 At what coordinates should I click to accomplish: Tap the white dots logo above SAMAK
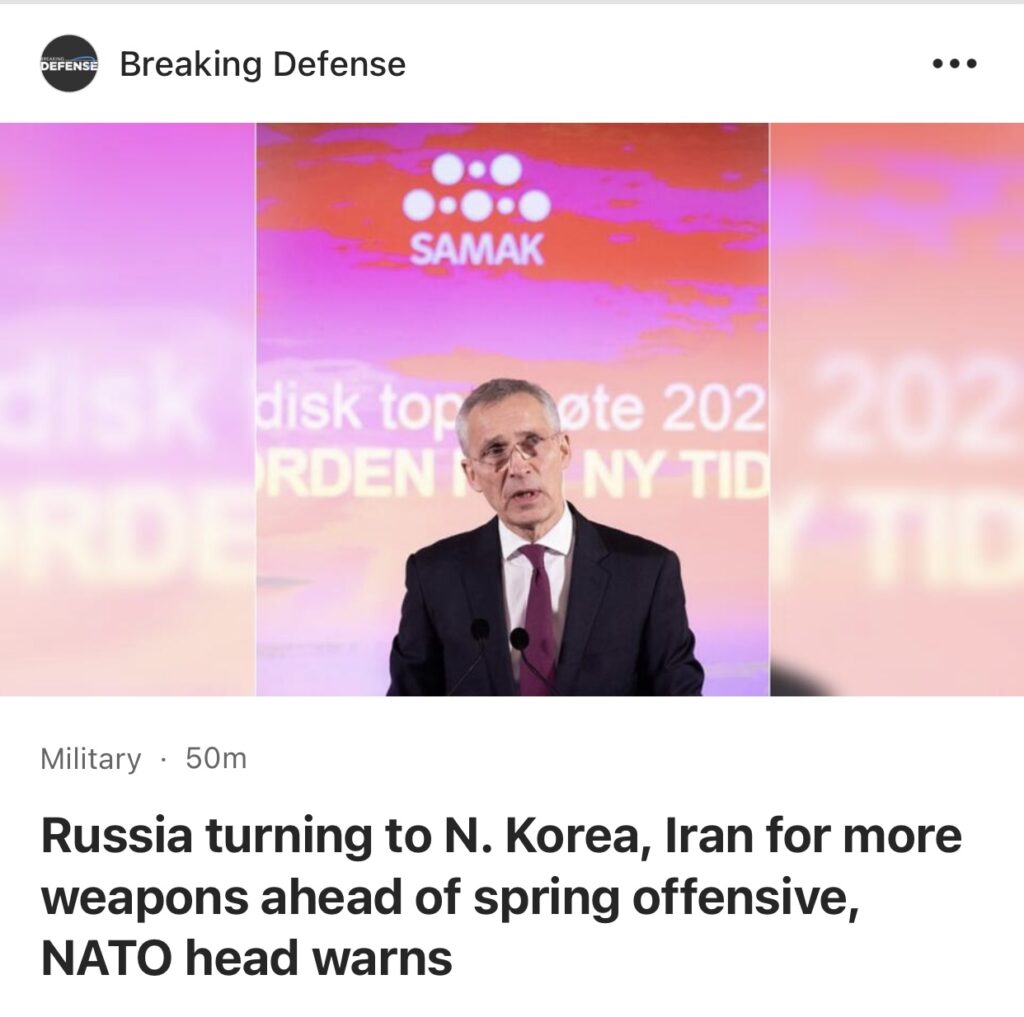[x=477, y=187]
